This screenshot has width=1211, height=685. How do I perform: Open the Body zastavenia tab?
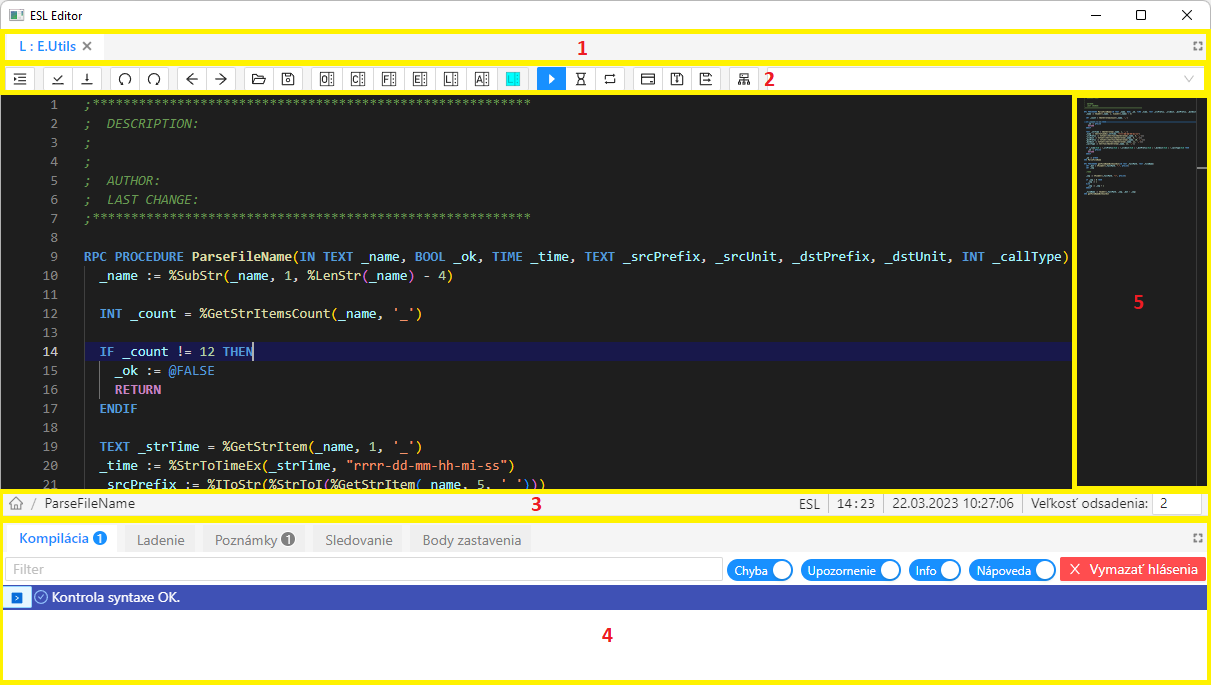click(471, 540)
